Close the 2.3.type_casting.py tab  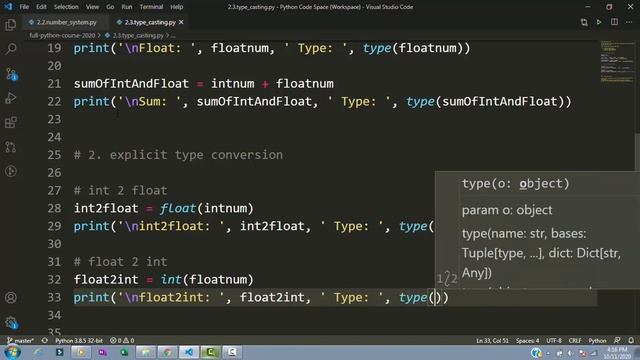point(181,22)
